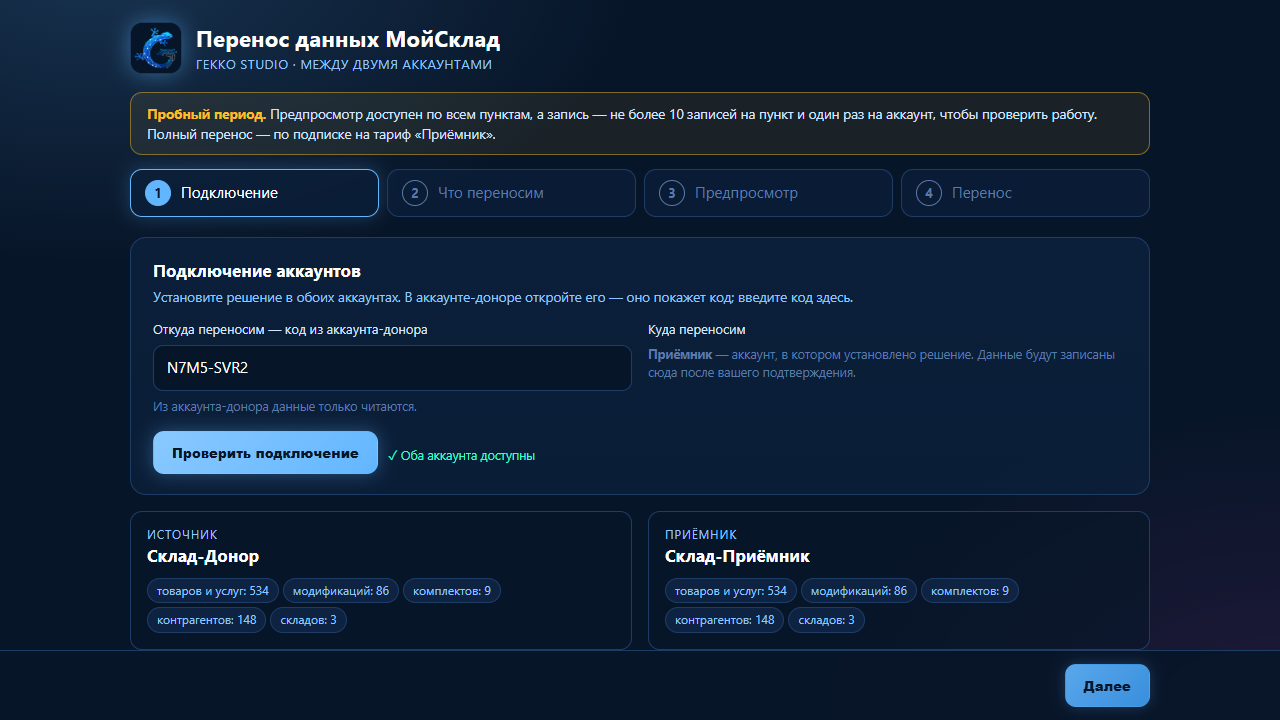The image size is (1280, 720).
Task: Click товаров и услуг: 534 in the Приёмник card
Action: coord(731,591)
